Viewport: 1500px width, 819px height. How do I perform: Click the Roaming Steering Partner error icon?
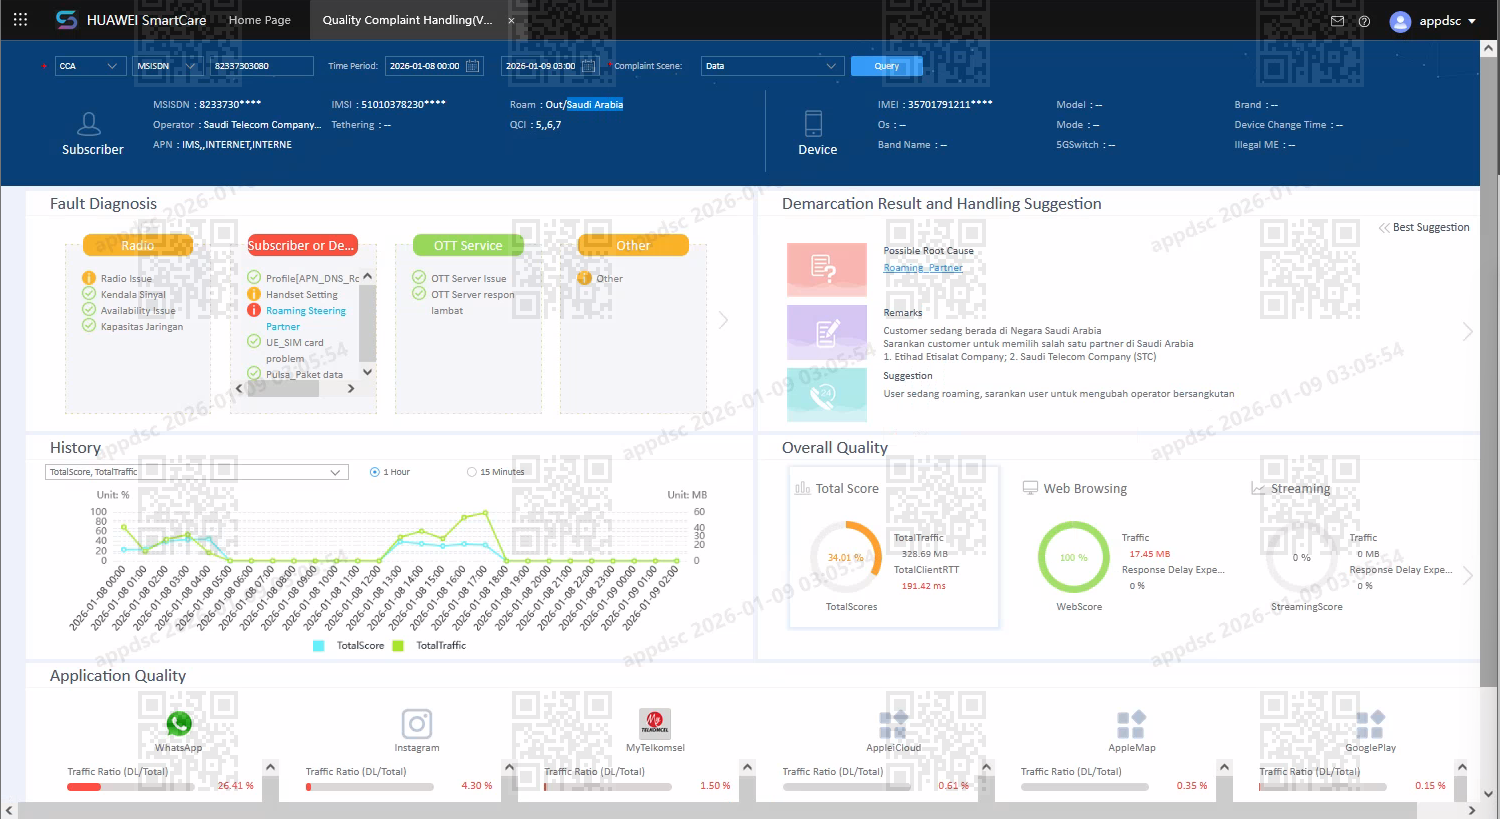pos(254,310)
